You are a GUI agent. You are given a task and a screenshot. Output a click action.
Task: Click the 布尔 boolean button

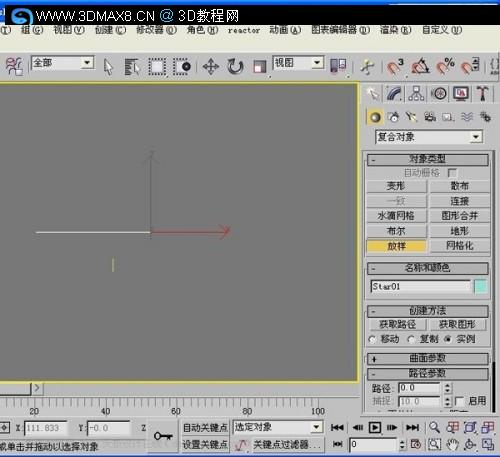(396, 231)
